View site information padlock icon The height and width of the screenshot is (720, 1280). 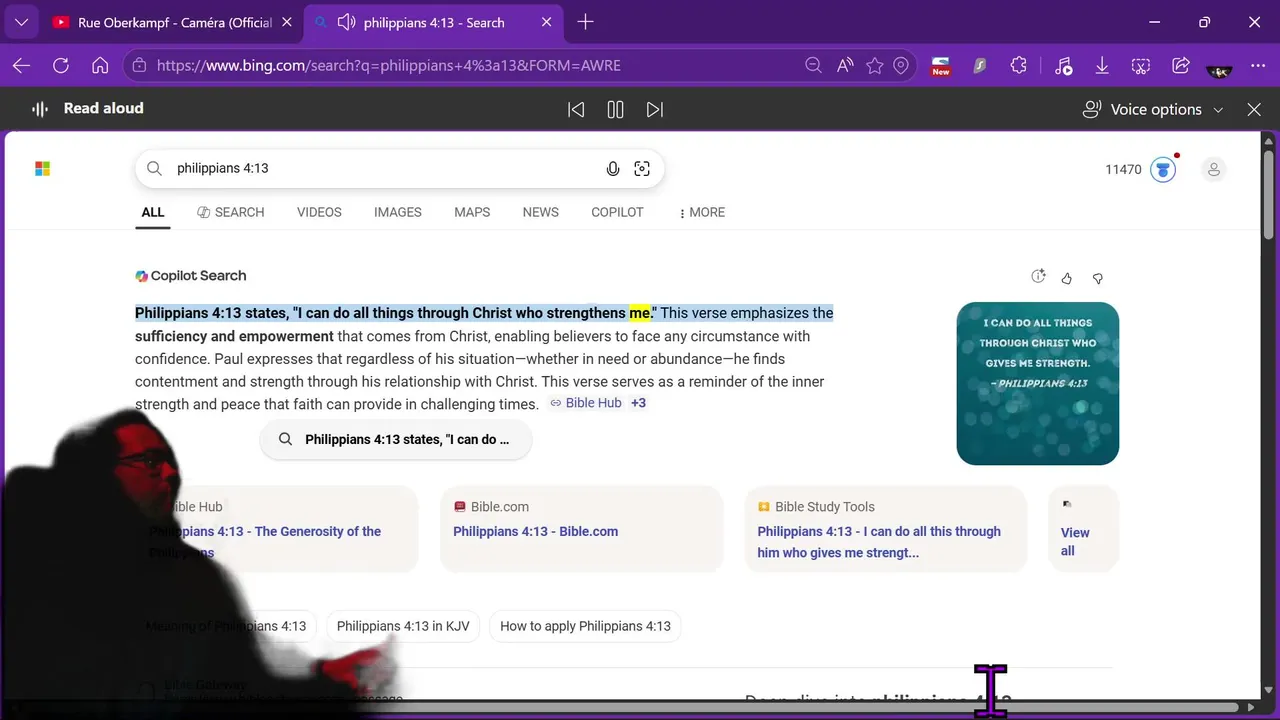tap(139, 65)
